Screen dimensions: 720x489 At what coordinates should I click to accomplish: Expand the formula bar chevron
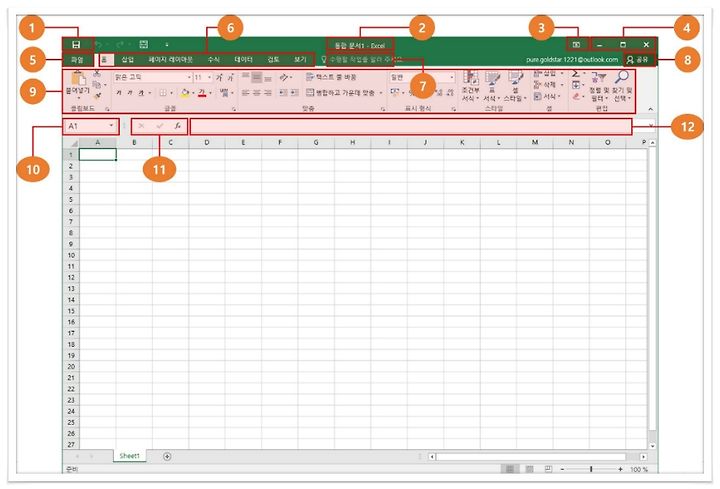[x=651, y=125]
